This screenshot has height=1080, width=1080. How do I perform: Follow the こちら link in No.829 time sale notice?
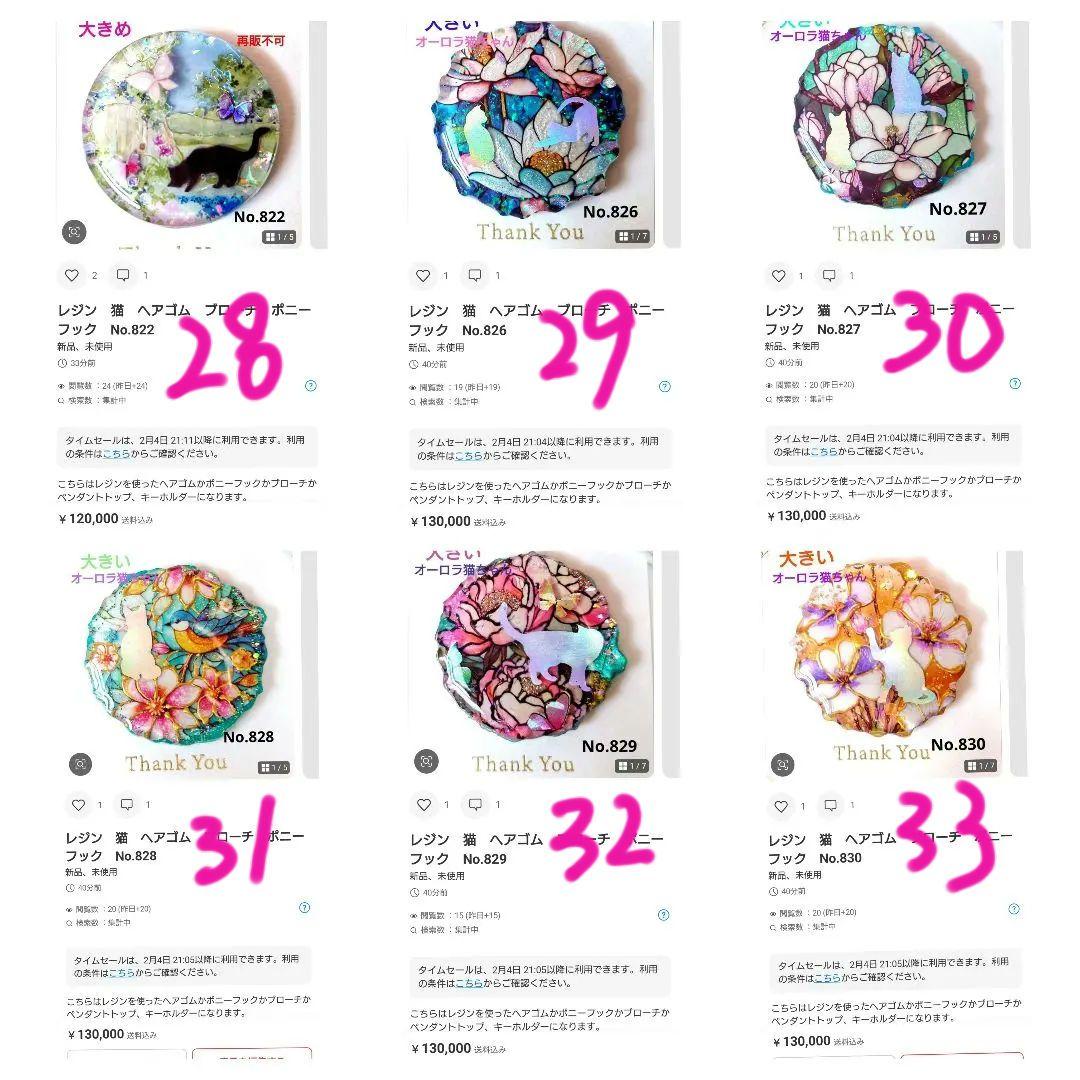click(x=469, y=984)
